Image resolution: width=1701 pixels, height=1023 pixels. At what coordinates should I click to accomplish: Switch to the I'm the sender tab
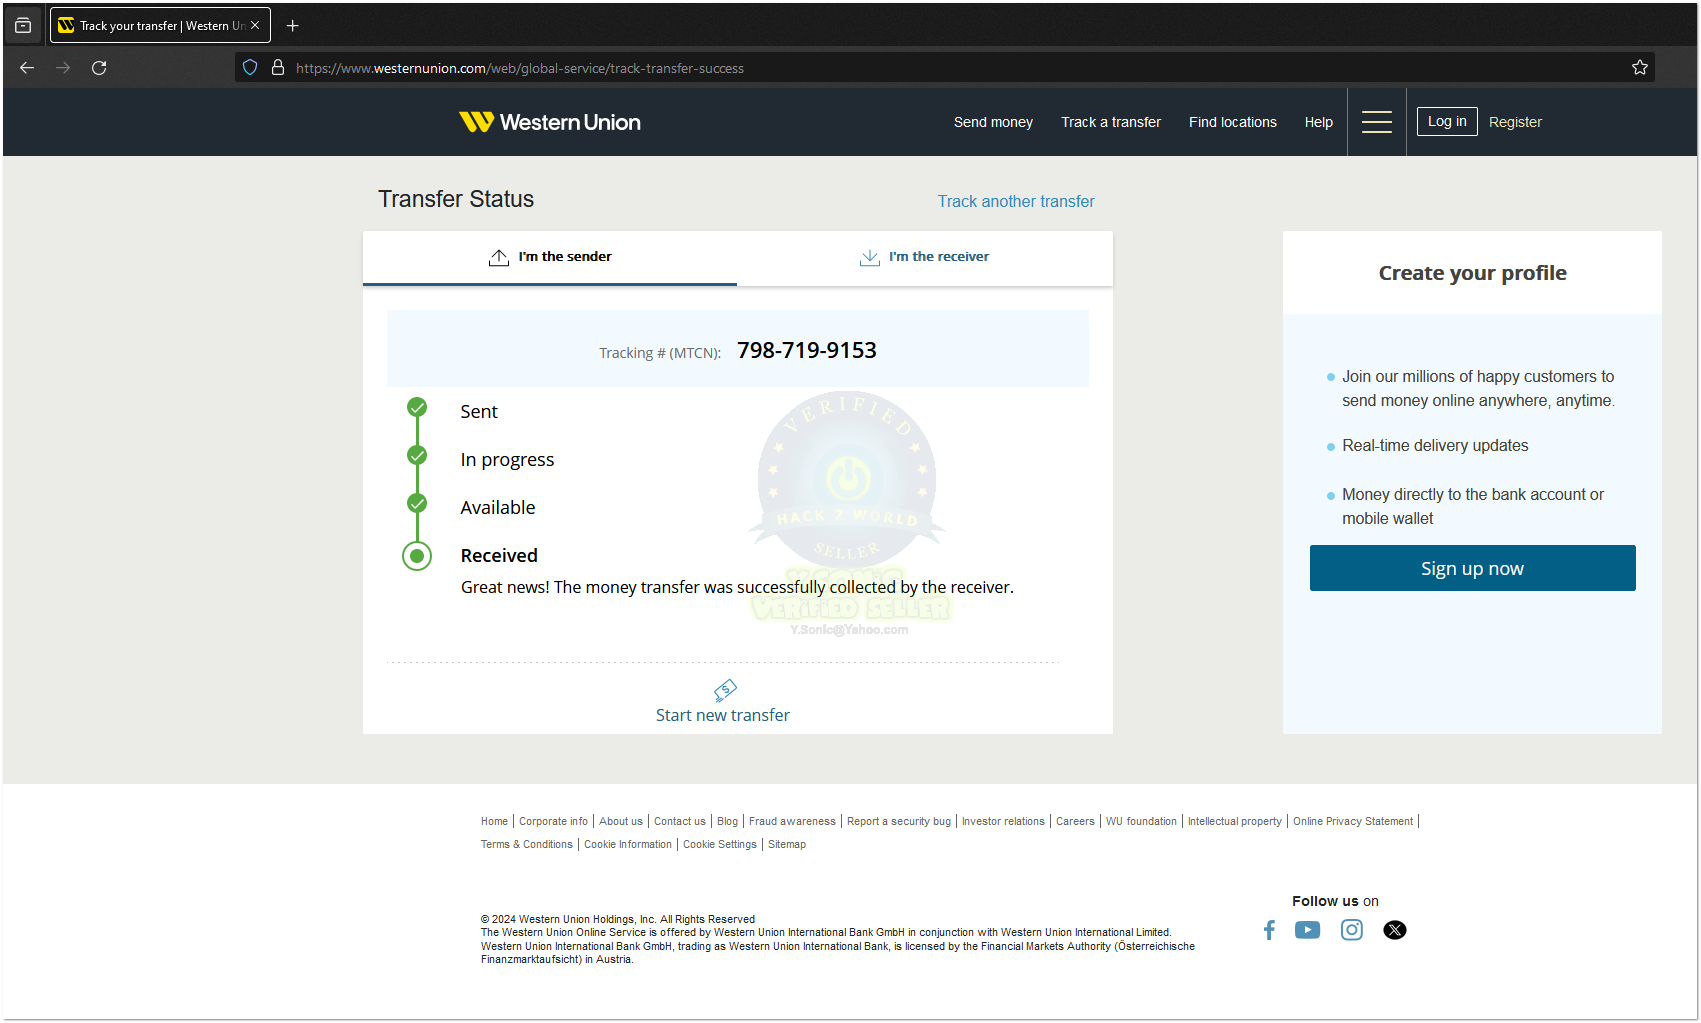[x=550, y=257]
